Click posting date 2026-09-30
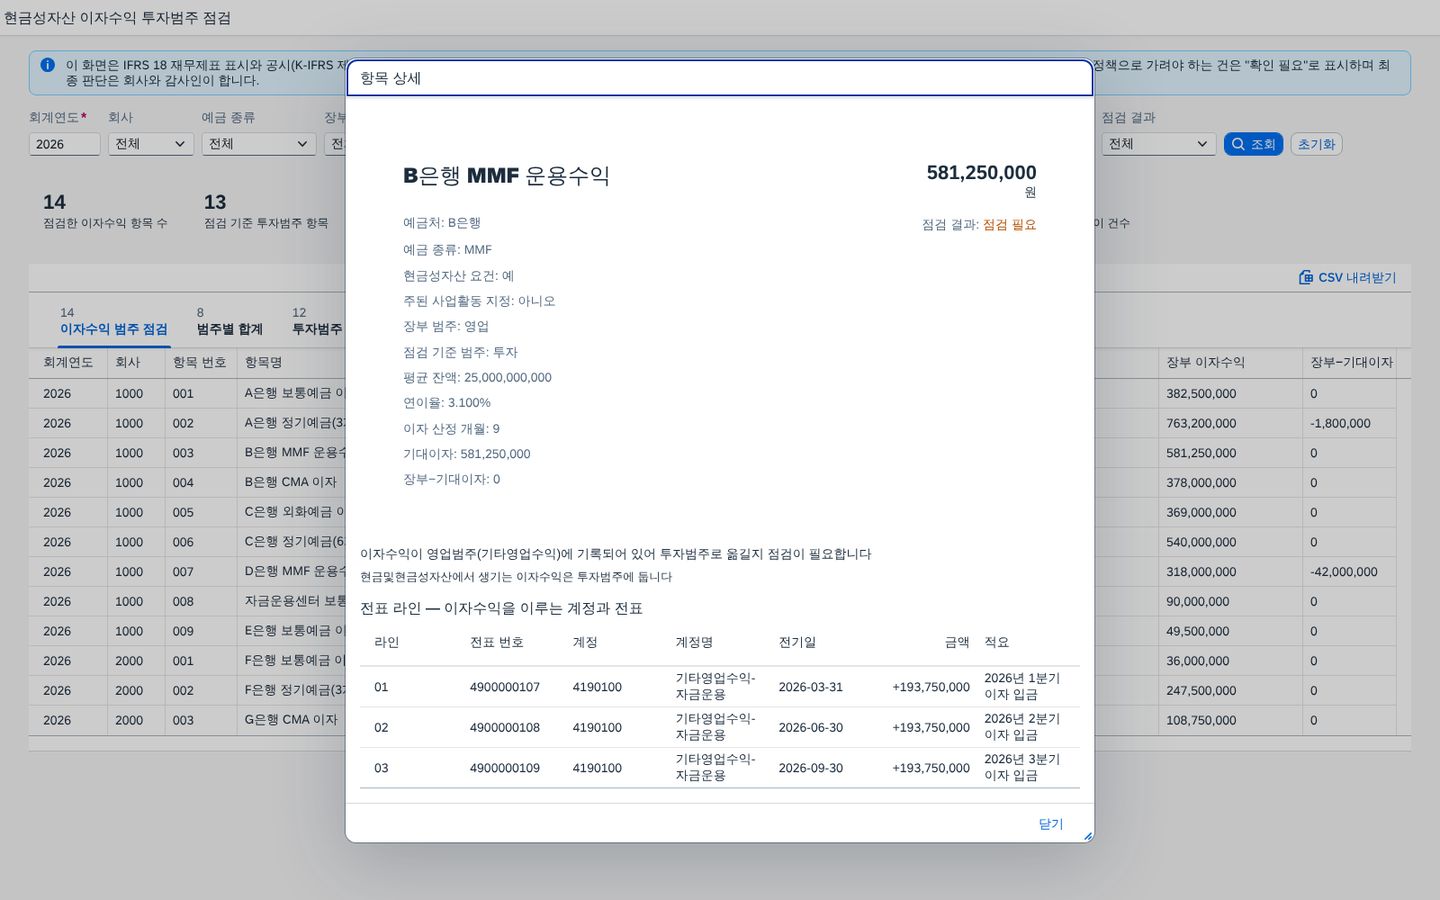This screenshot has width=1440, height=900. (x=811, y=768)
